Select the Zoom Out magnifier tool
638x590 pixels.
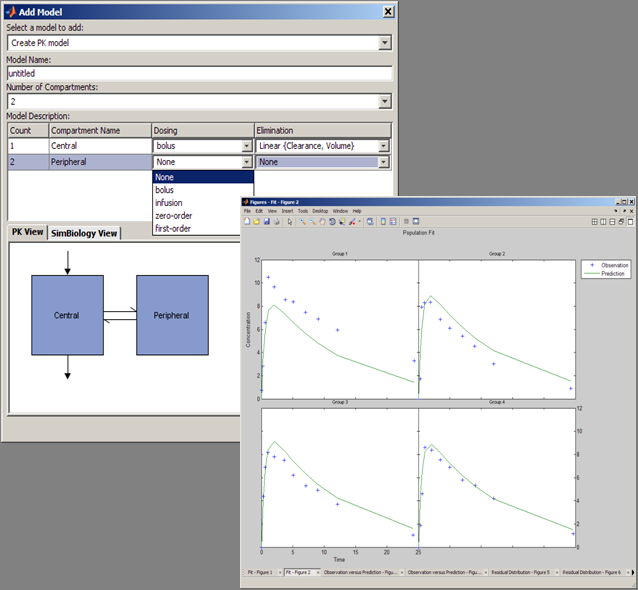point(312,221)
